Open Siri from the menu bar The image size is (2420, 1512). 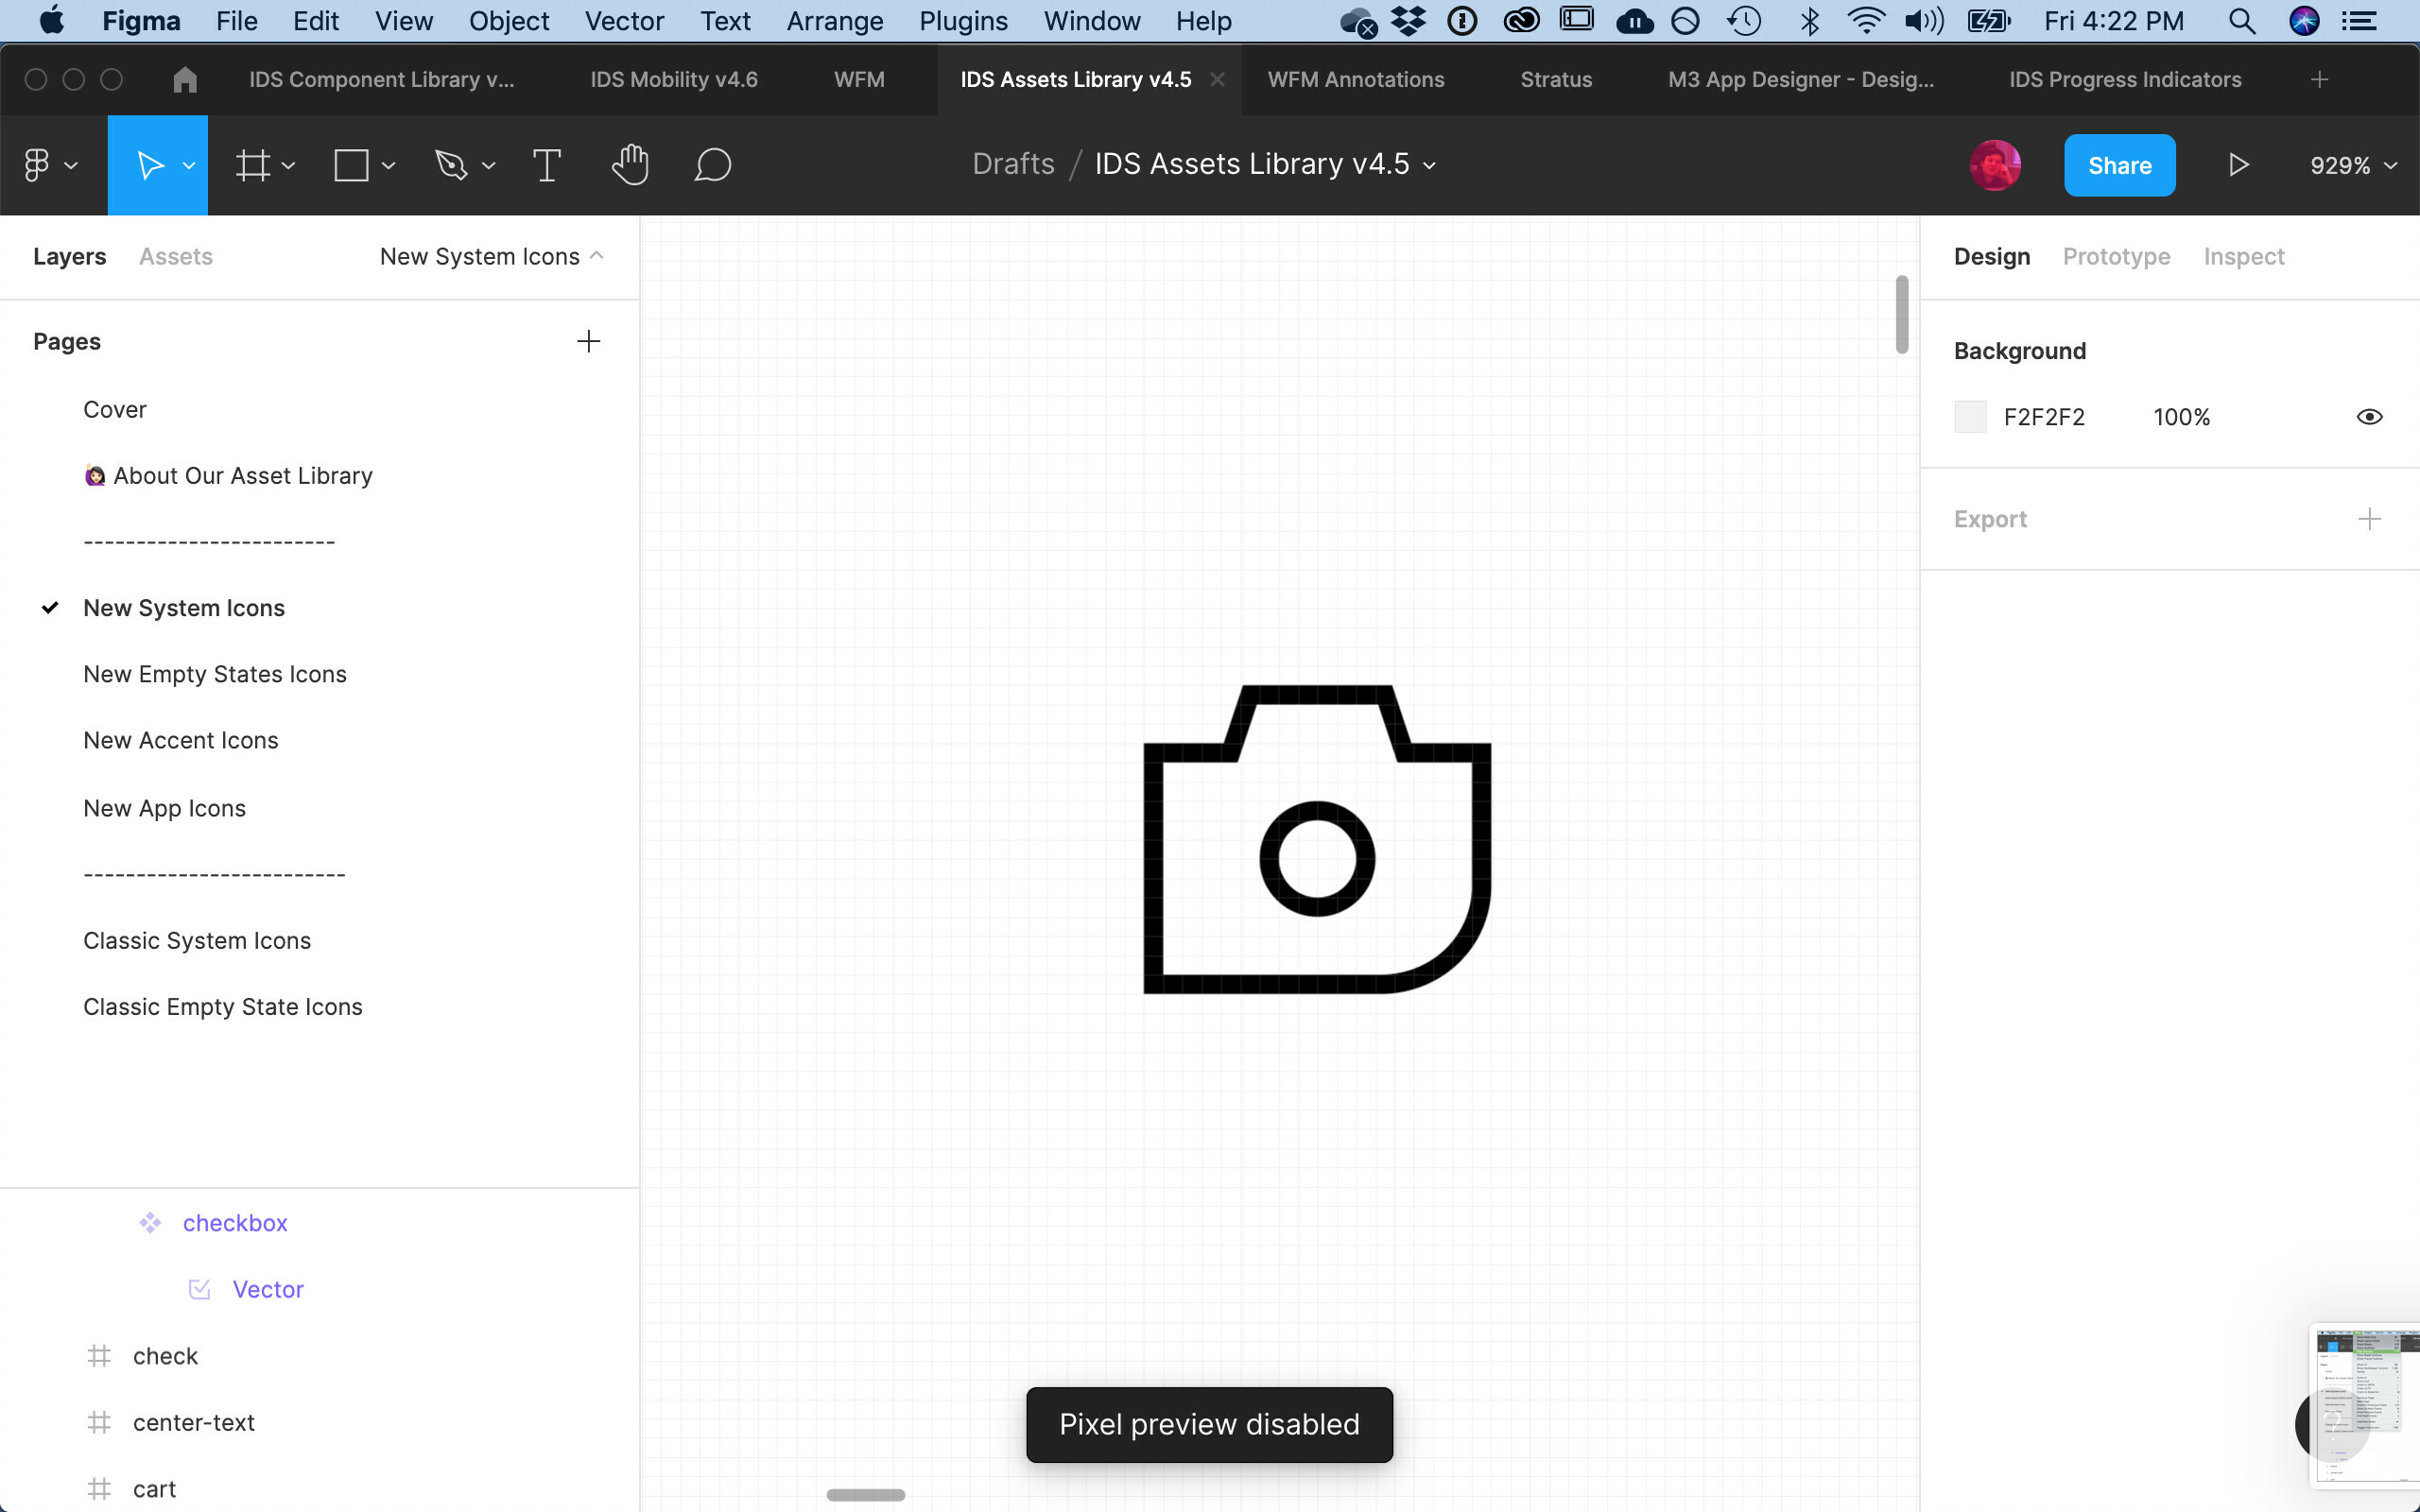[x=2304, y=21]
